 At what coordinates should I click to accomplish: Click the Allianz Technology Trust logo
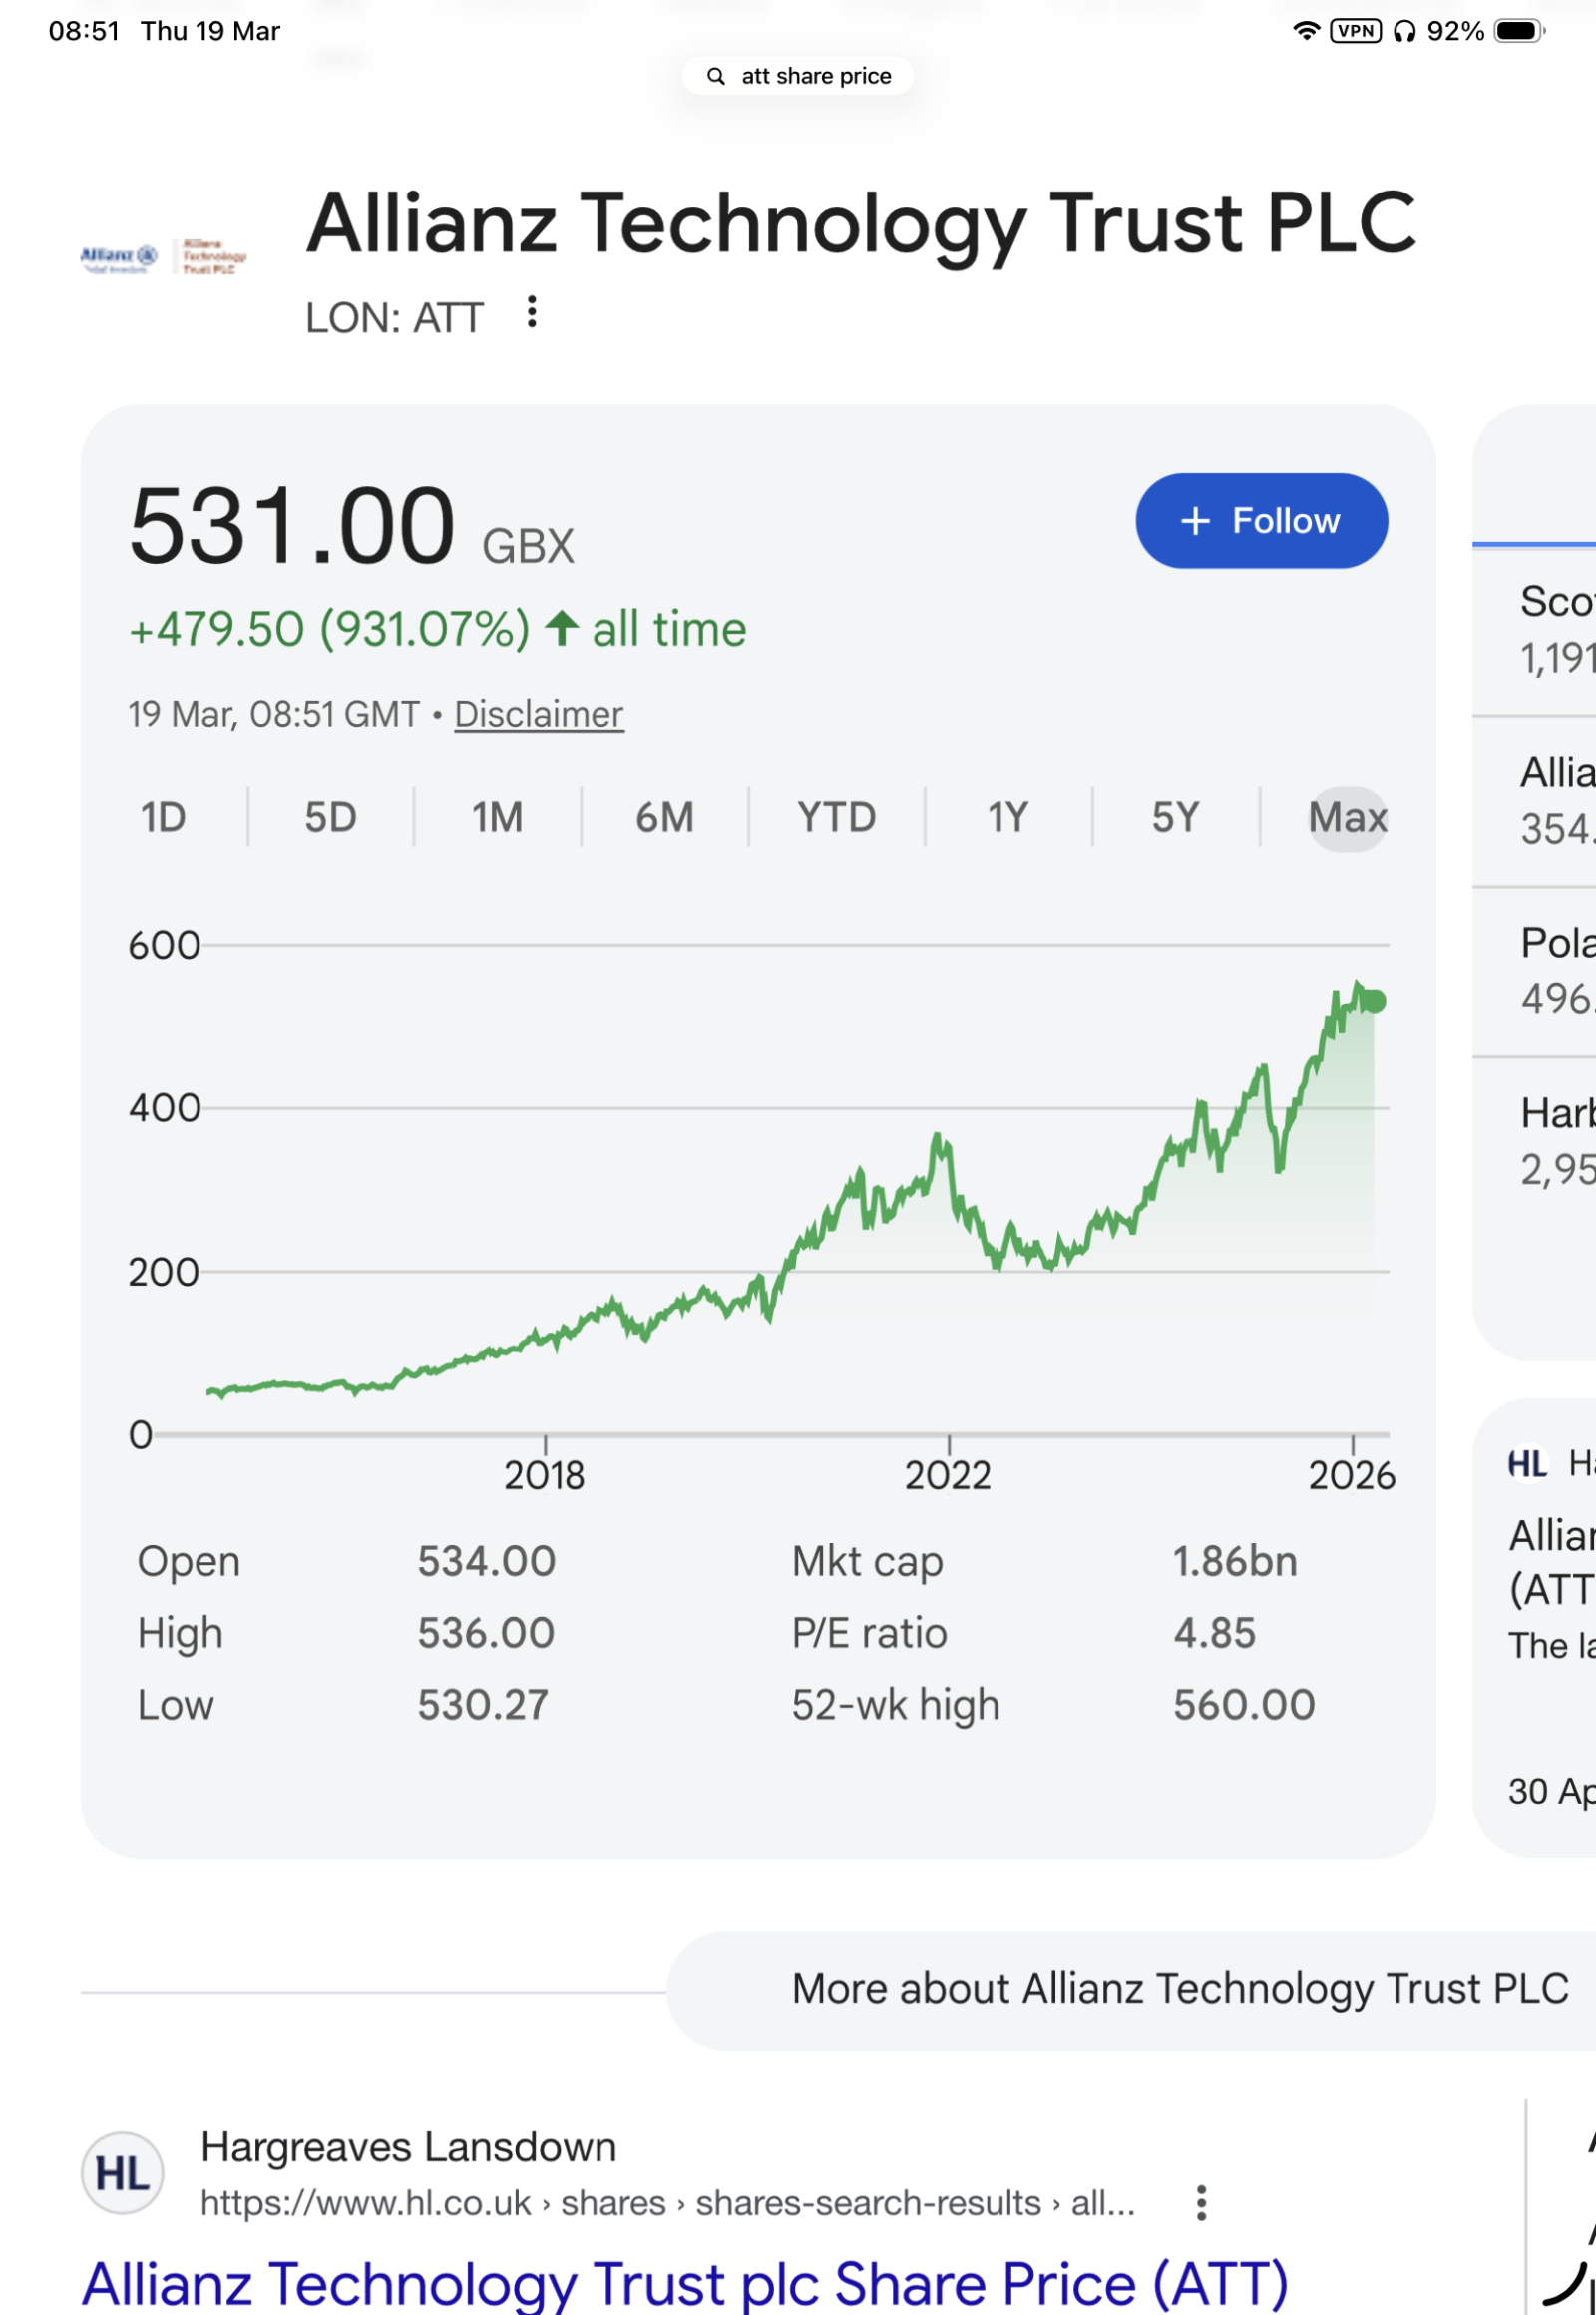[x=163, y=257]
